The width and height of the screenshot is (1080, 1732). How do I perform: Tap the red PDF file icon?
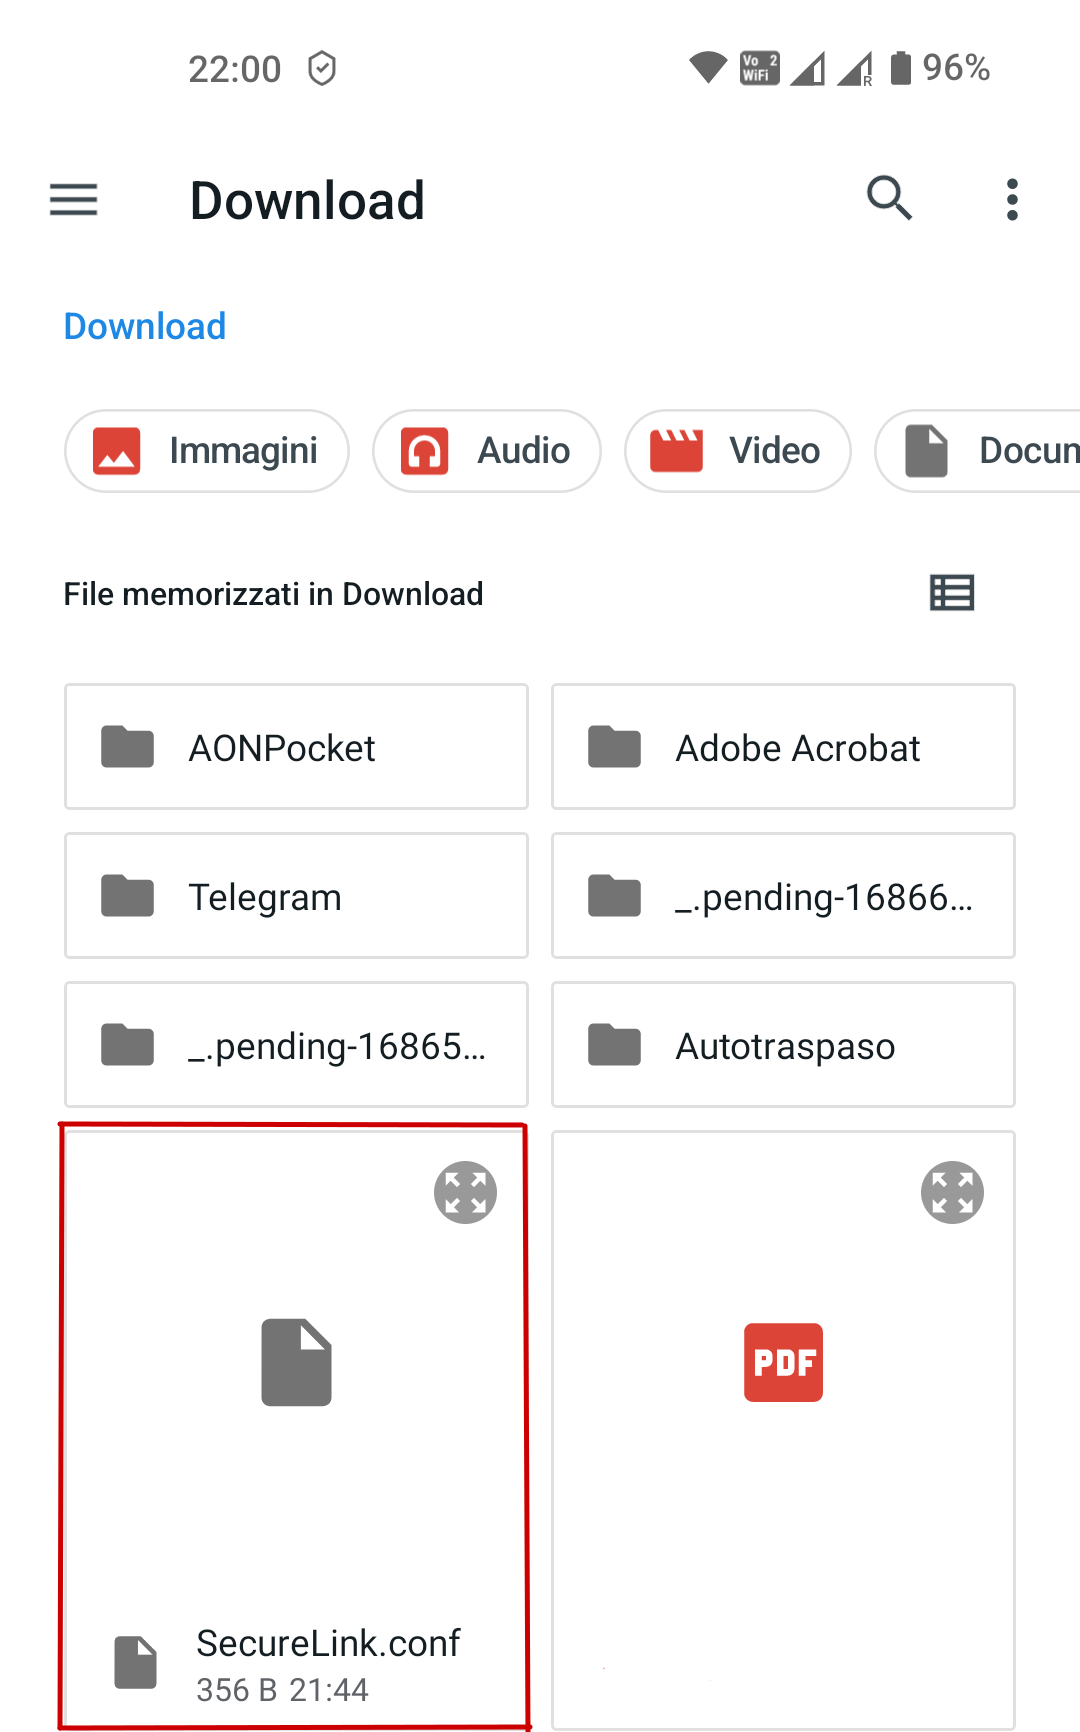tap(783, 1362)
